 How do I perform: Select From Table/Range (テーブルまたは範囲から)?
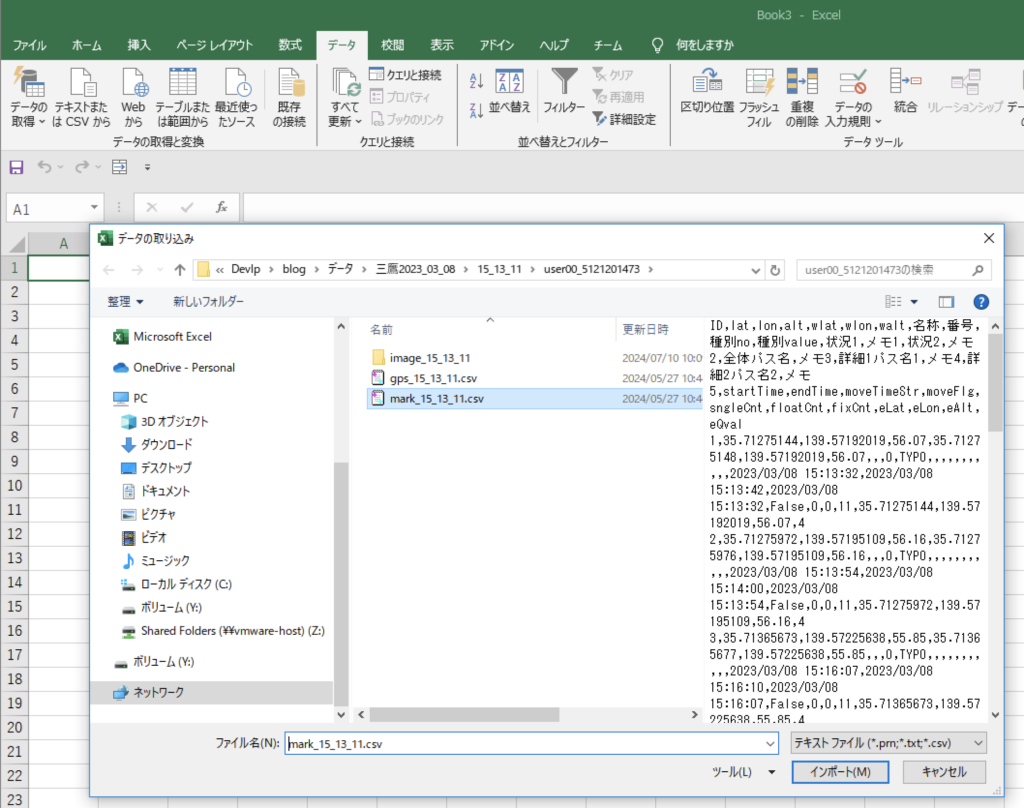183,98
